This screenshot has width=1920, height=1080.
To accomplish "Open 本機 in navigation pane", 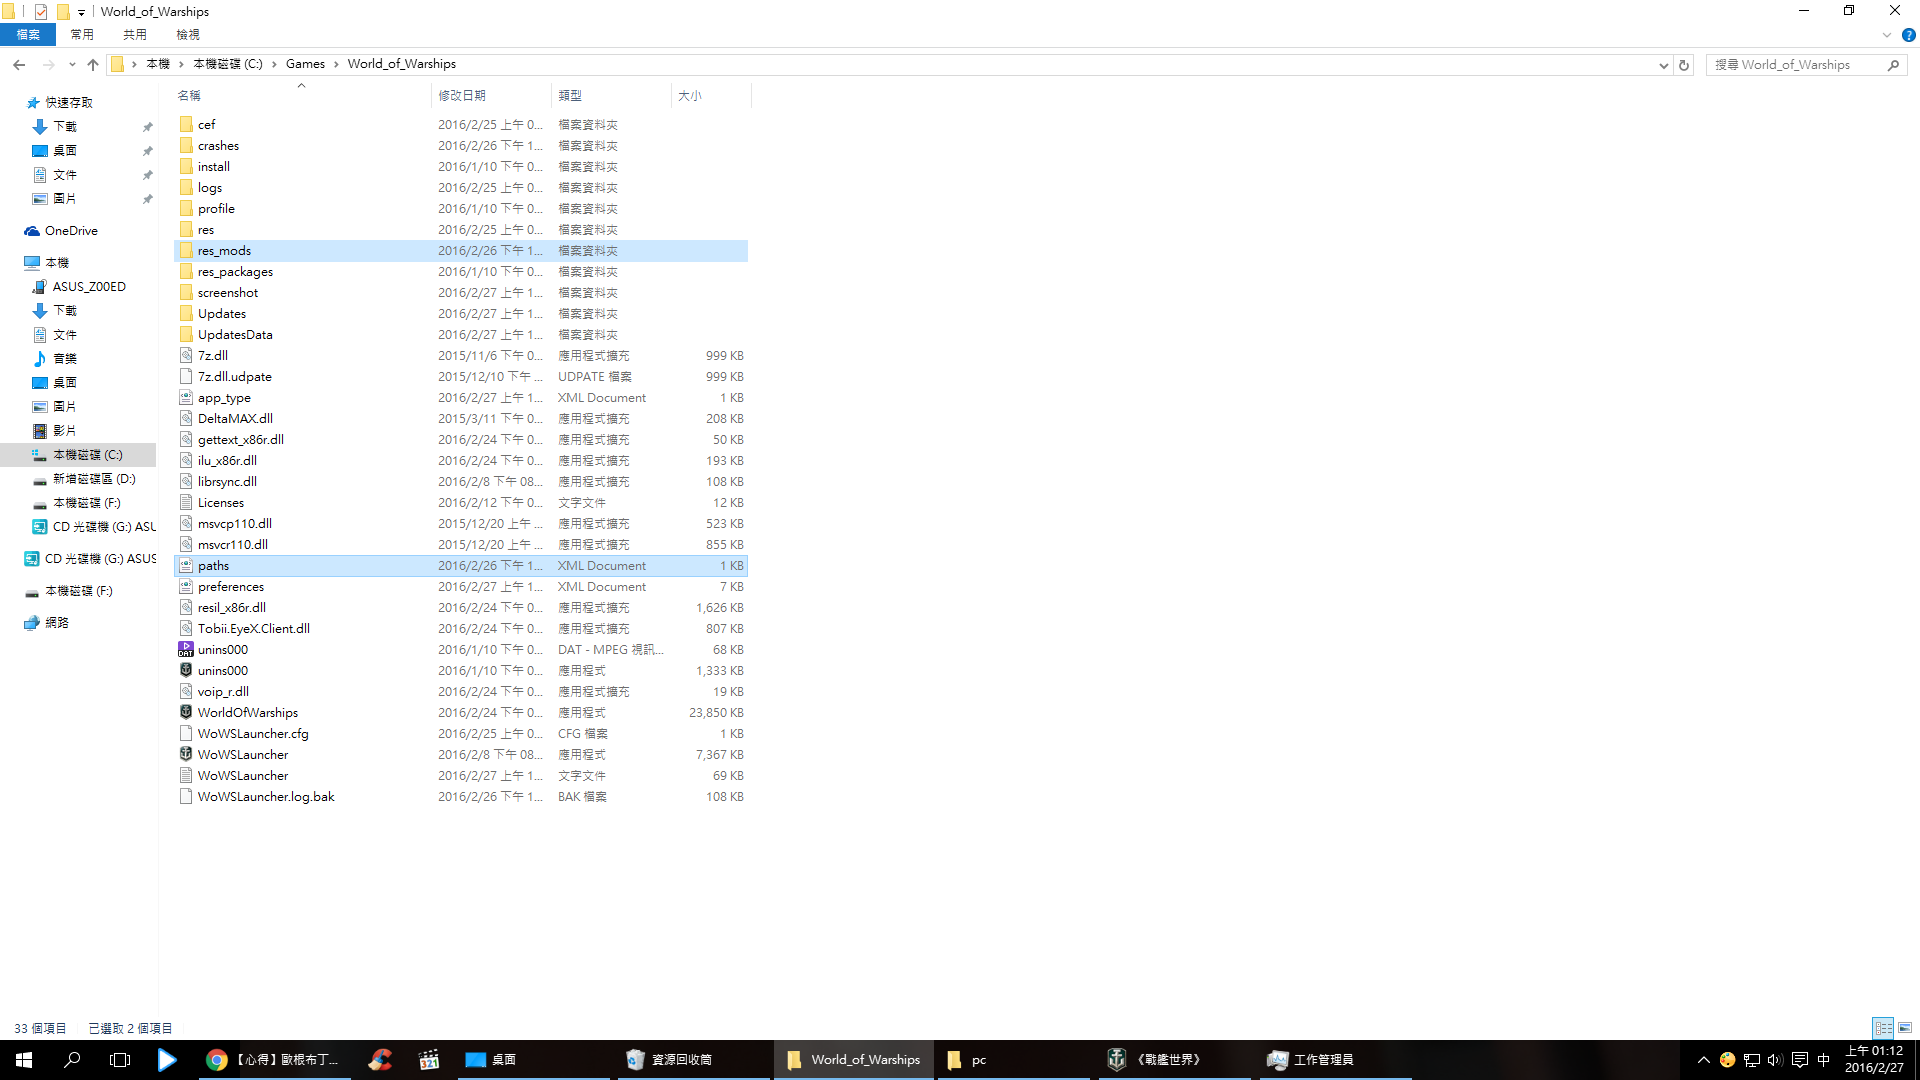I will (x=57, y=263).
